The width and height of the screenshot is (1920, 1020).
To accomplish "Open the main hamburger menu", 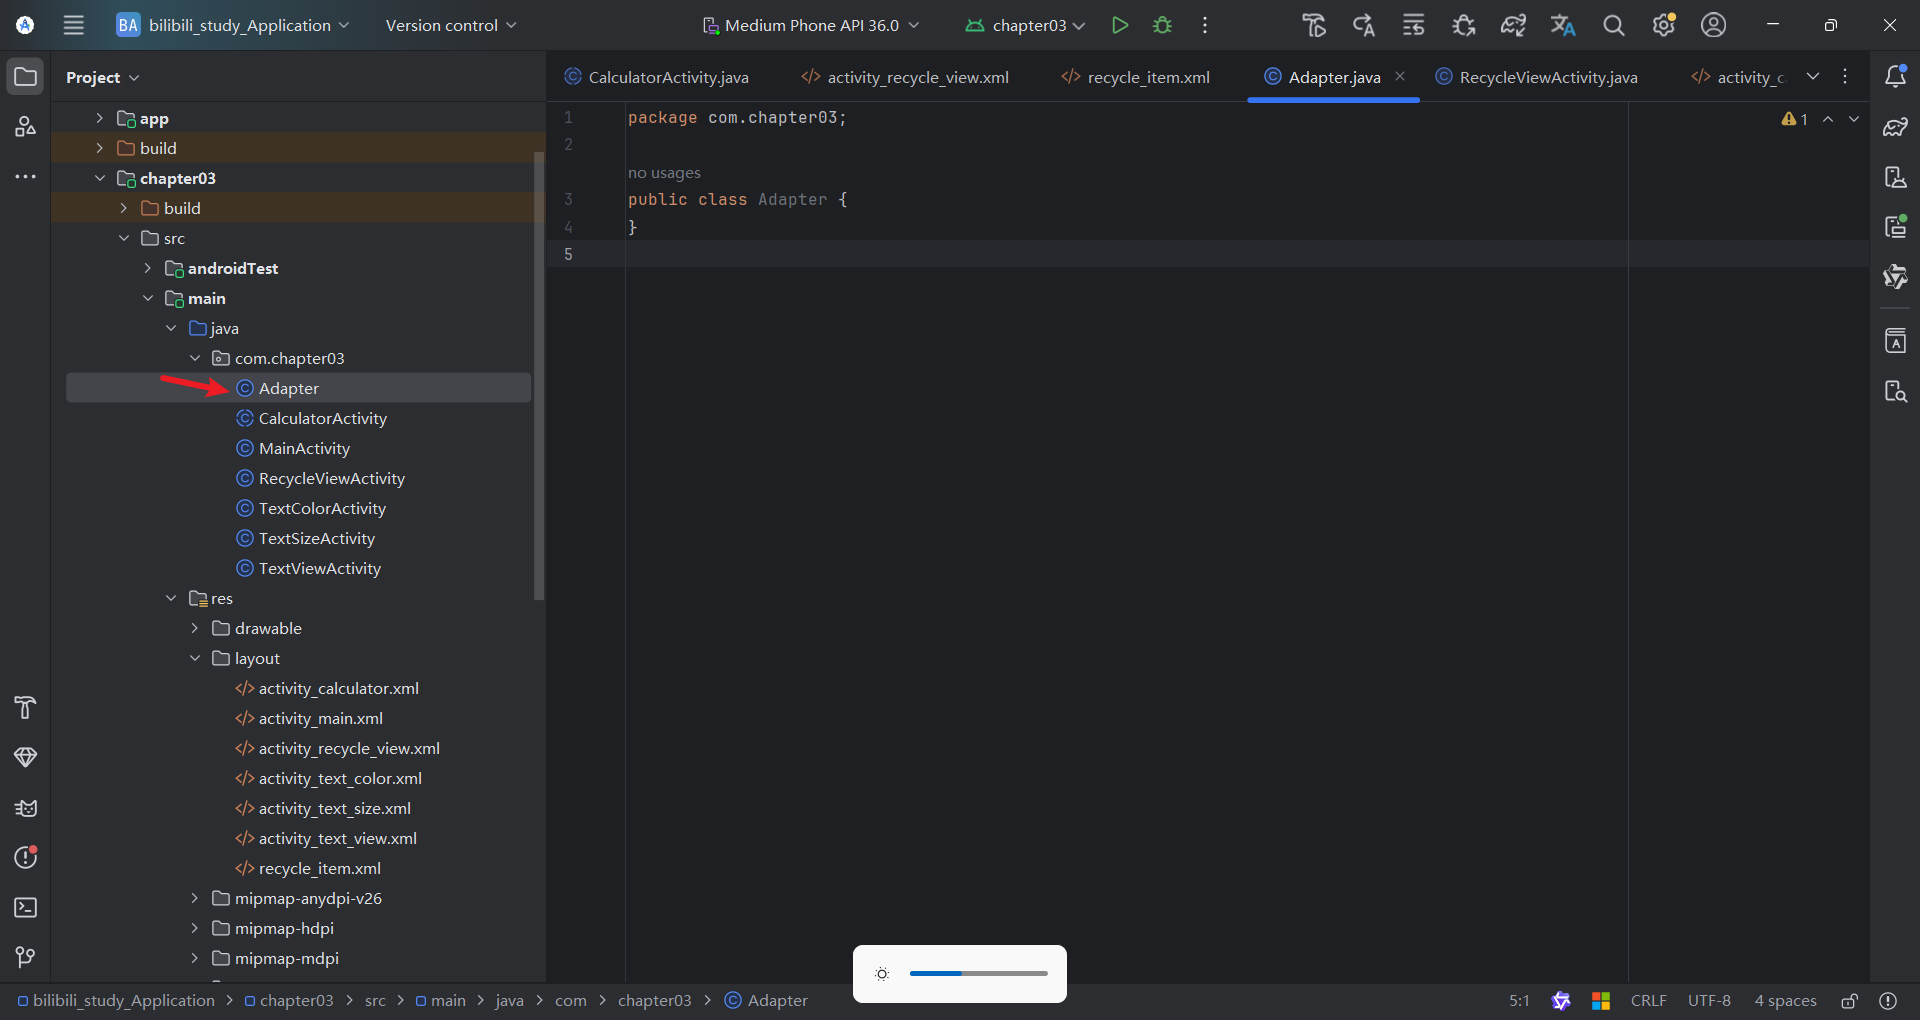I will pyautogui.click(x=73, y=25).
